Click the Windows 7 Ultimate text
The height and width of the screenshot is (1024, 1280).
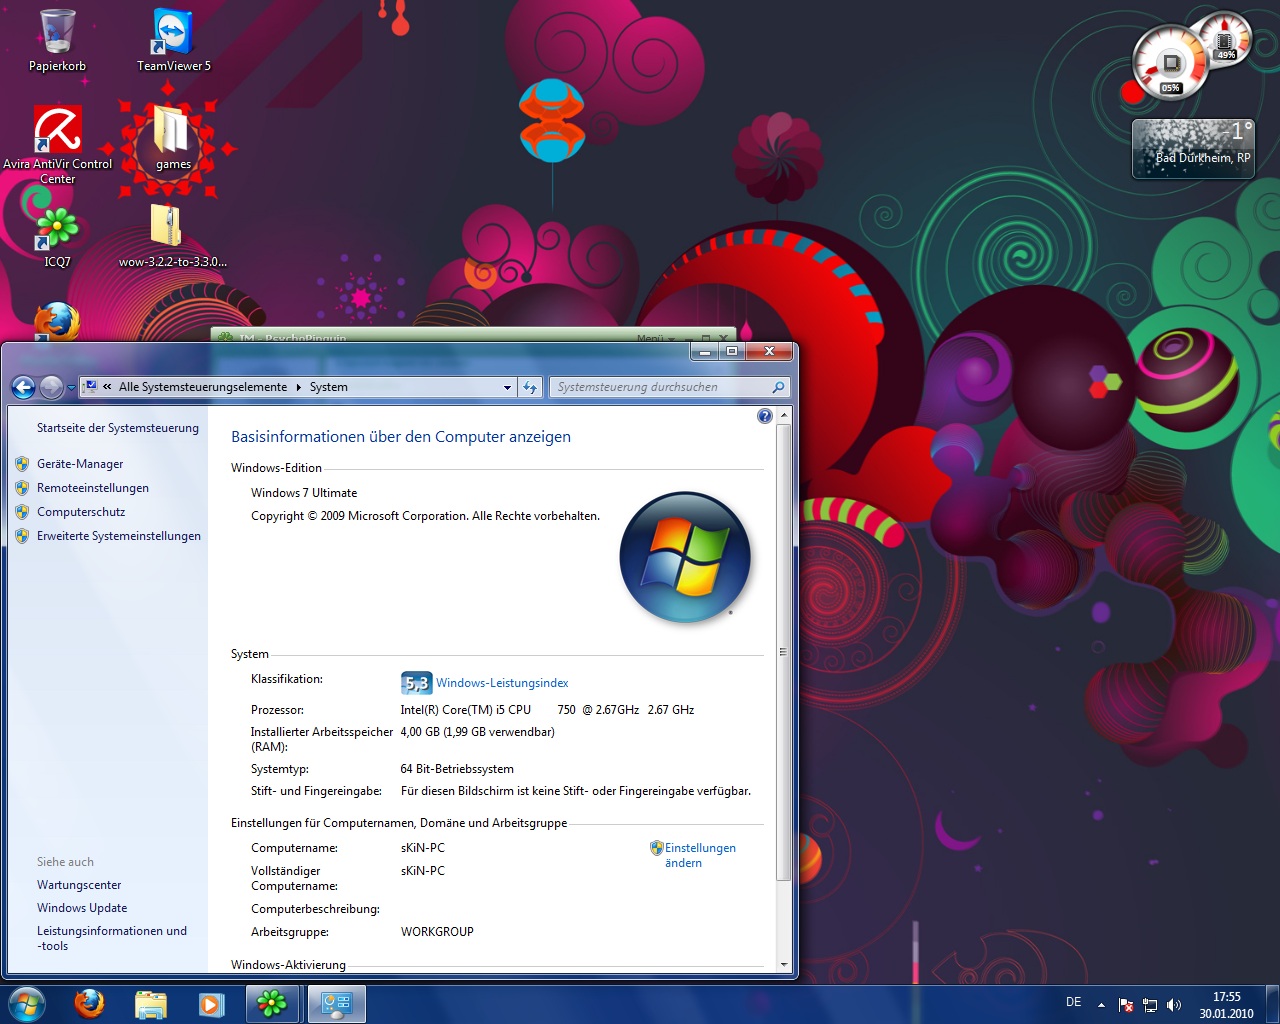[x=304, y=493]
